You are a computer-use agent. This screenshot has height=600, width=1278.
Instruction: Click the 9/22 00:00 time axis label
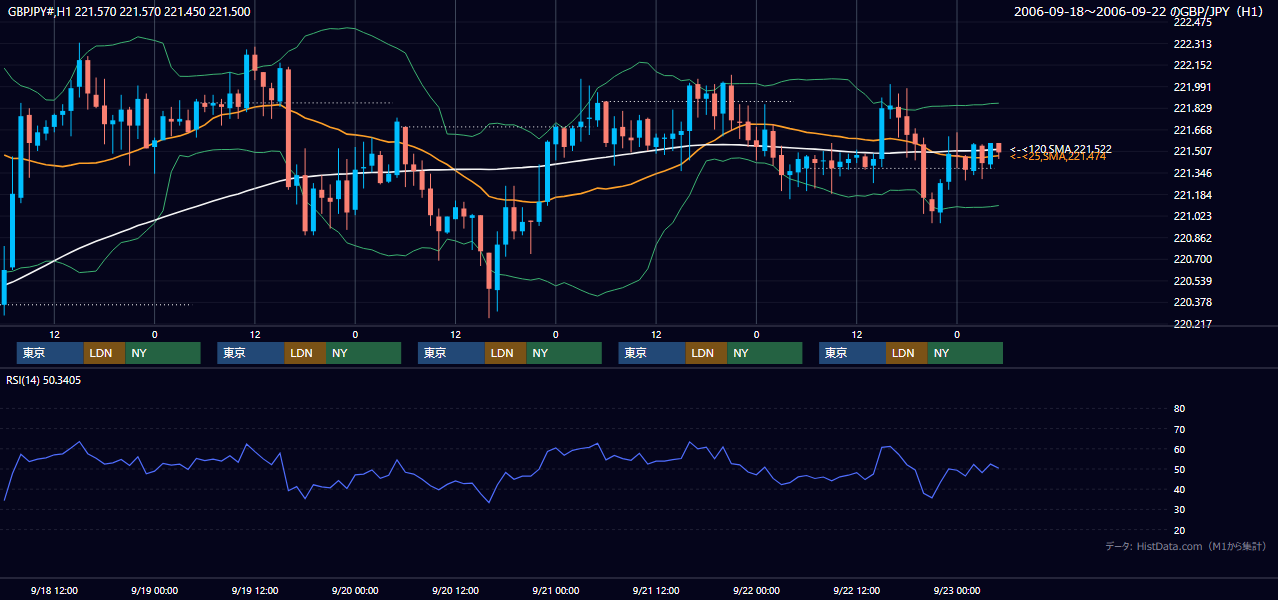point(756,590)
